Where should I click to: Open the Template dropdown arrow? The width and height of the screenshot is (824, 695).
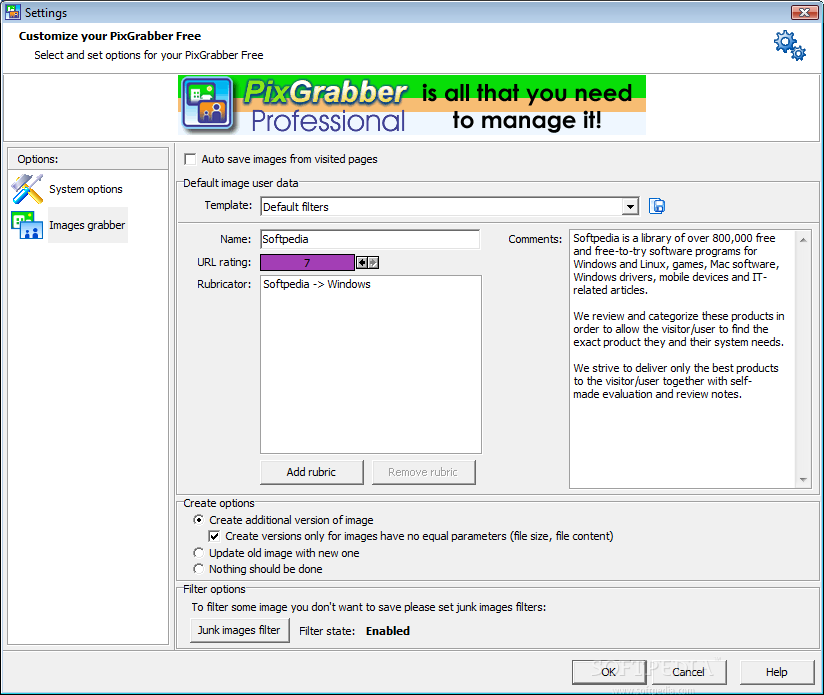click(x=630, y=206)
